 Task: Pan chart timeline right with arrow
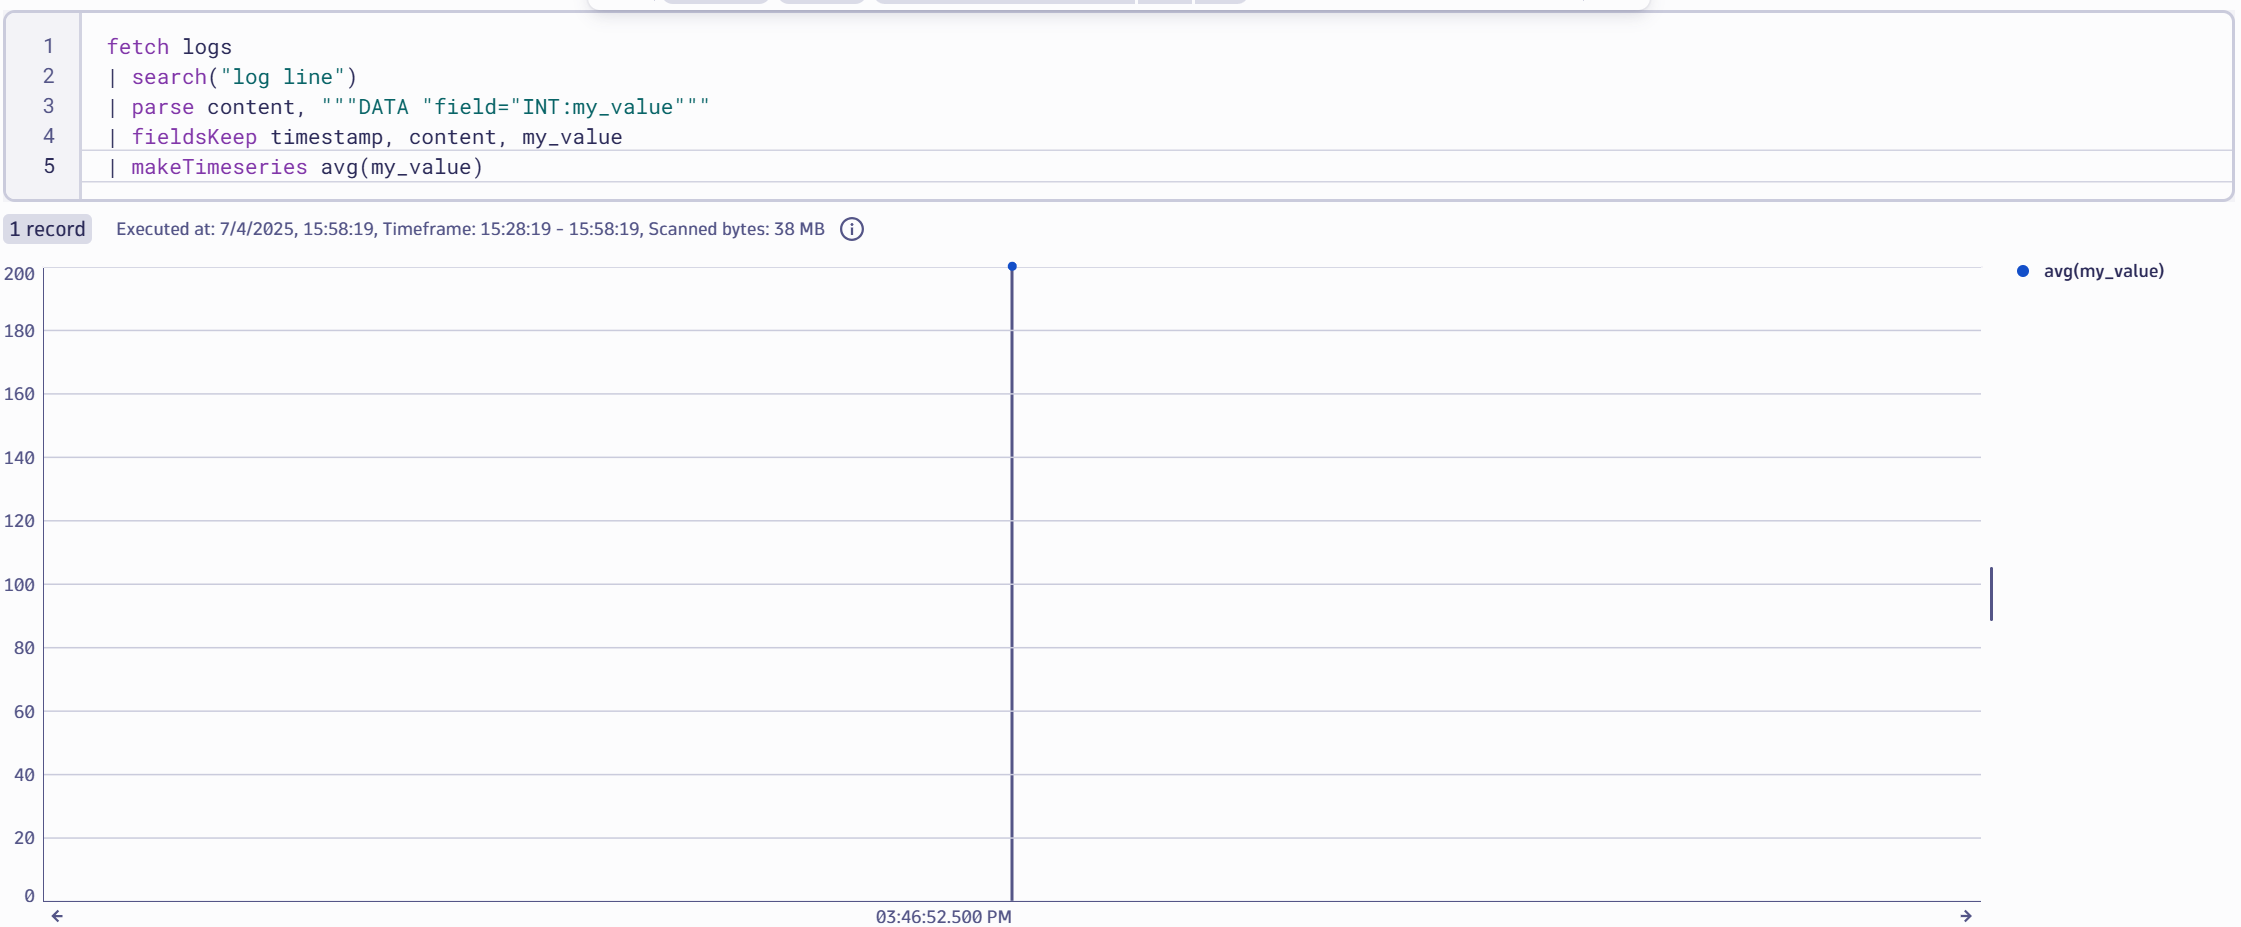point(1966,916)
